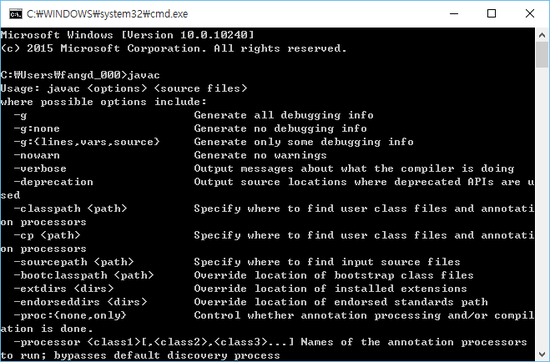The width and height of the screenshot is (550, 362).
Task: Click the '-nowarn' option text
Action: [37, 155]
